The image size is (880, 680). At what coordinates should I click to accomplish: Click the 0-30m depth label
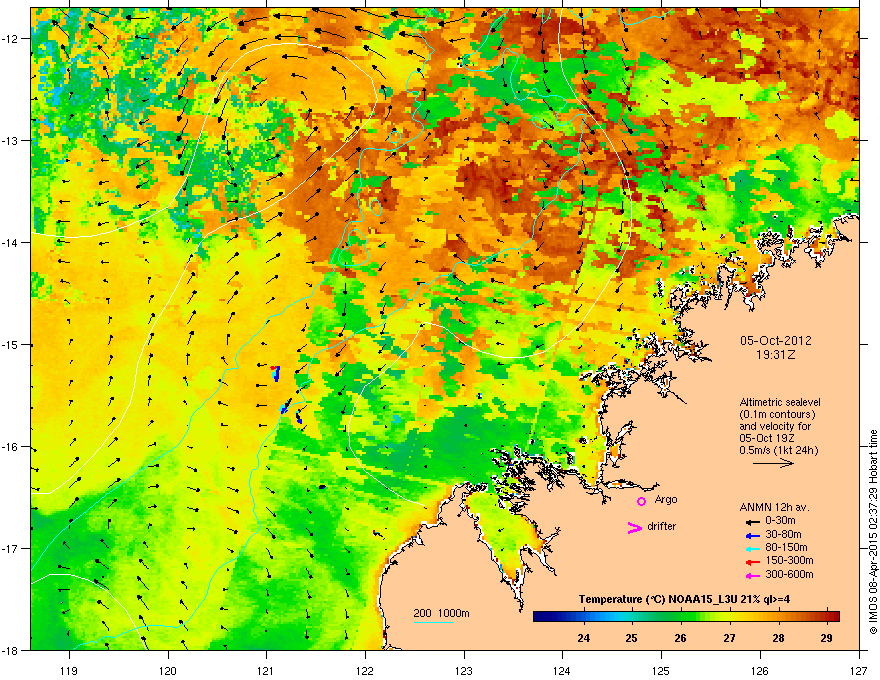tap(780, 521)
